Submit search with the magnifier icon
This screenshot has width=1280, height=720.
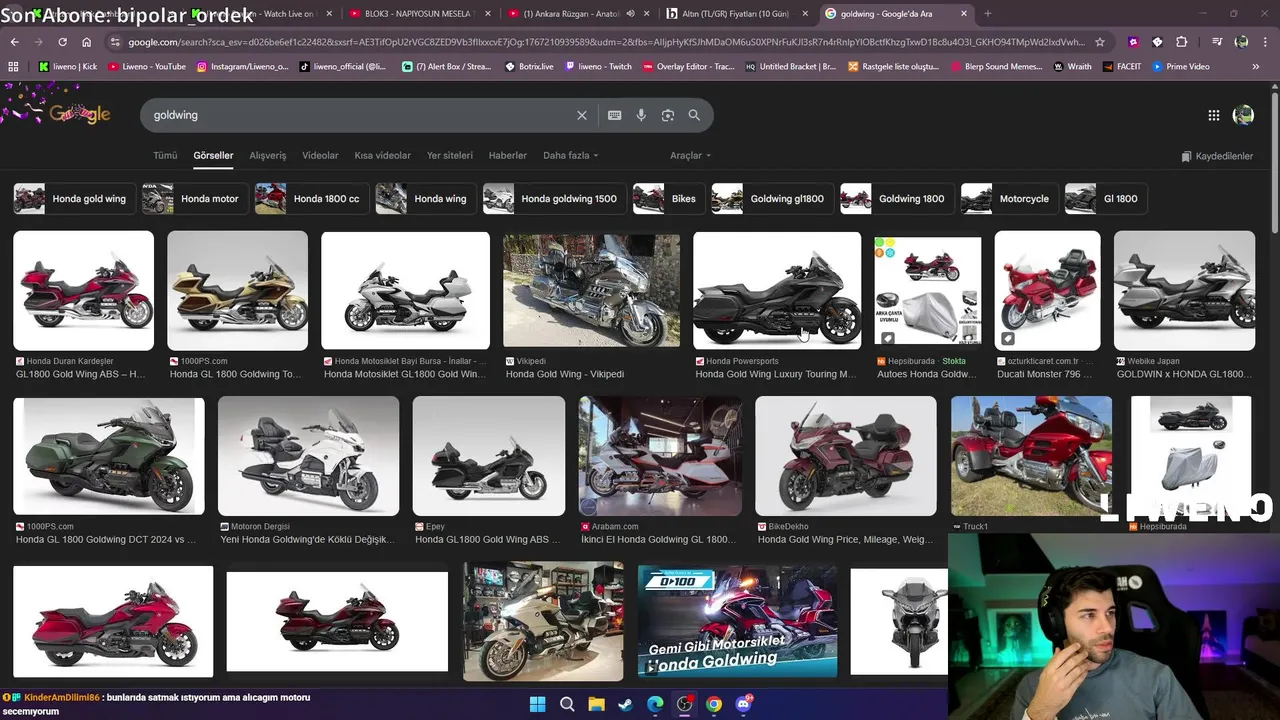point(694,115)
